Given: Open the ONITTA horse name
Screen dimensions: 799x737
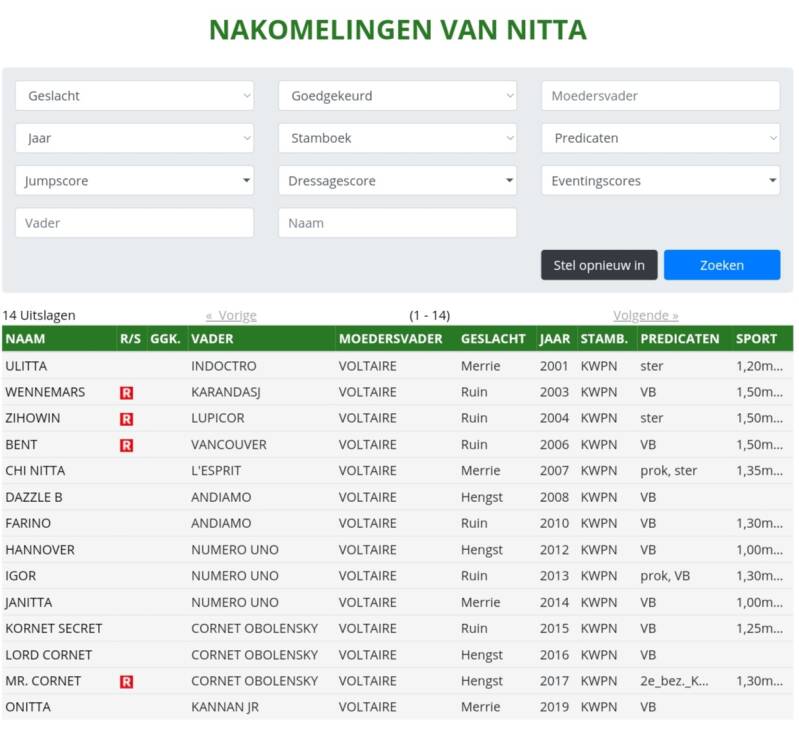Looking at the screenshot, I should [x=28, y=707].
